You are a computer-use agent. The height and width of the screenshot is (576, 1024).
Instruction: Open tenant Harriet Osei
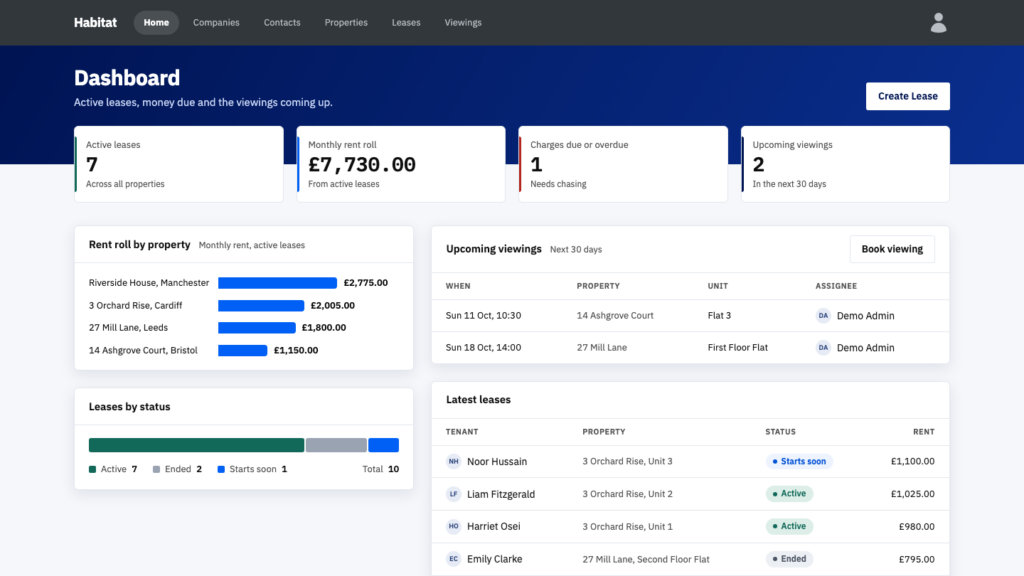click(x=494, y=526)
